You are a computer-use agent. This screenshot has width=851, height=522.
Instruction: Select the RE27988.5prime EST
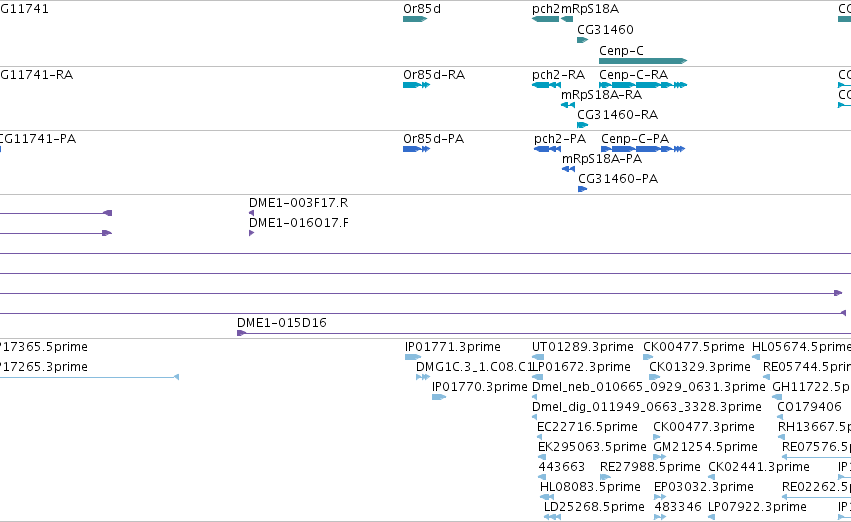[605, 477]
